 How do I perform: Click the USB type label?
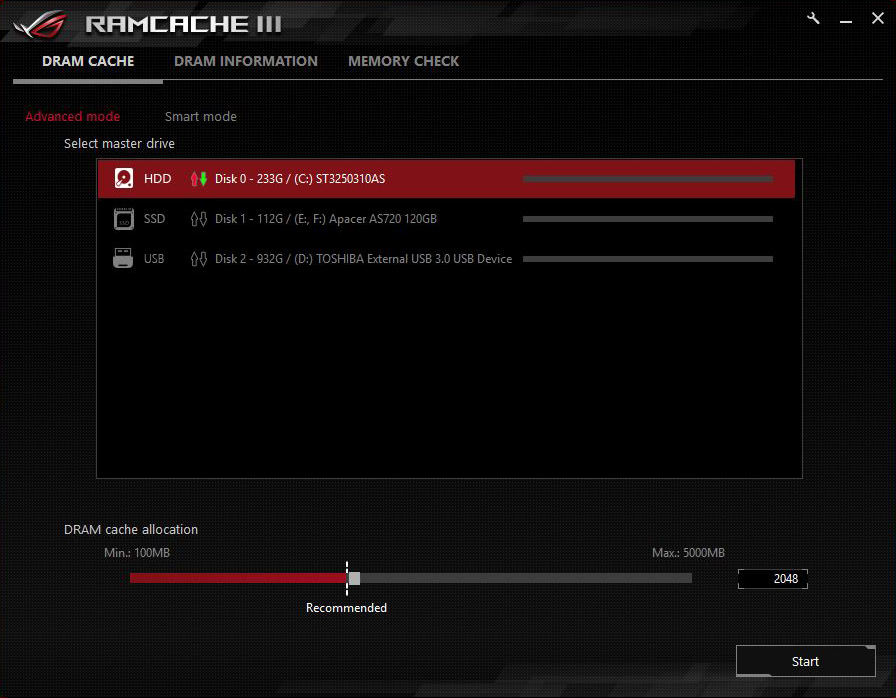[154, 259]
